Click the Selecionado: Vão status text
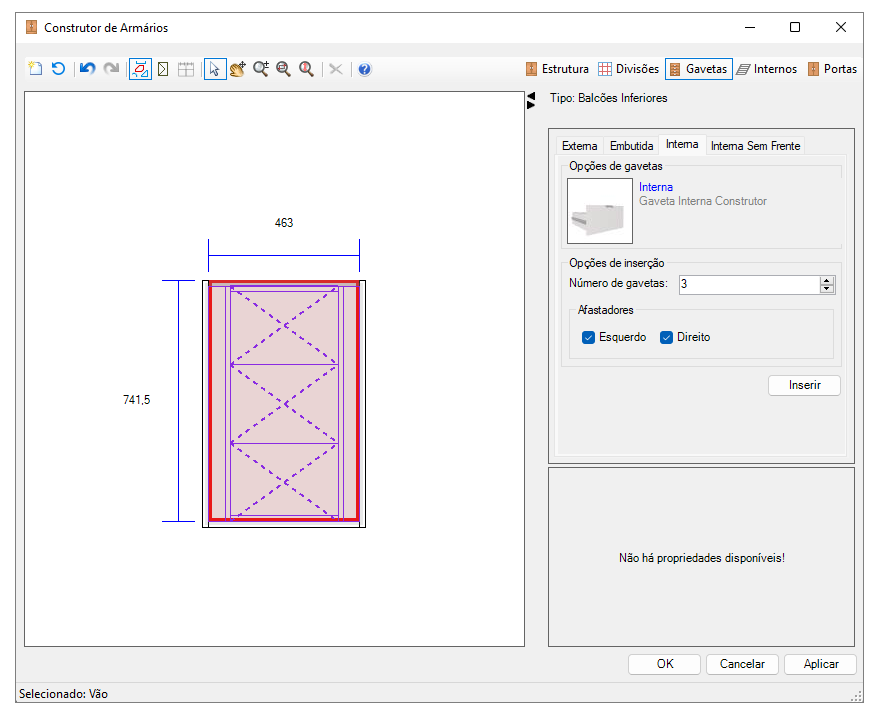This screenshot has height=720, width=880. pyautogui.click(x=63, y=694)
